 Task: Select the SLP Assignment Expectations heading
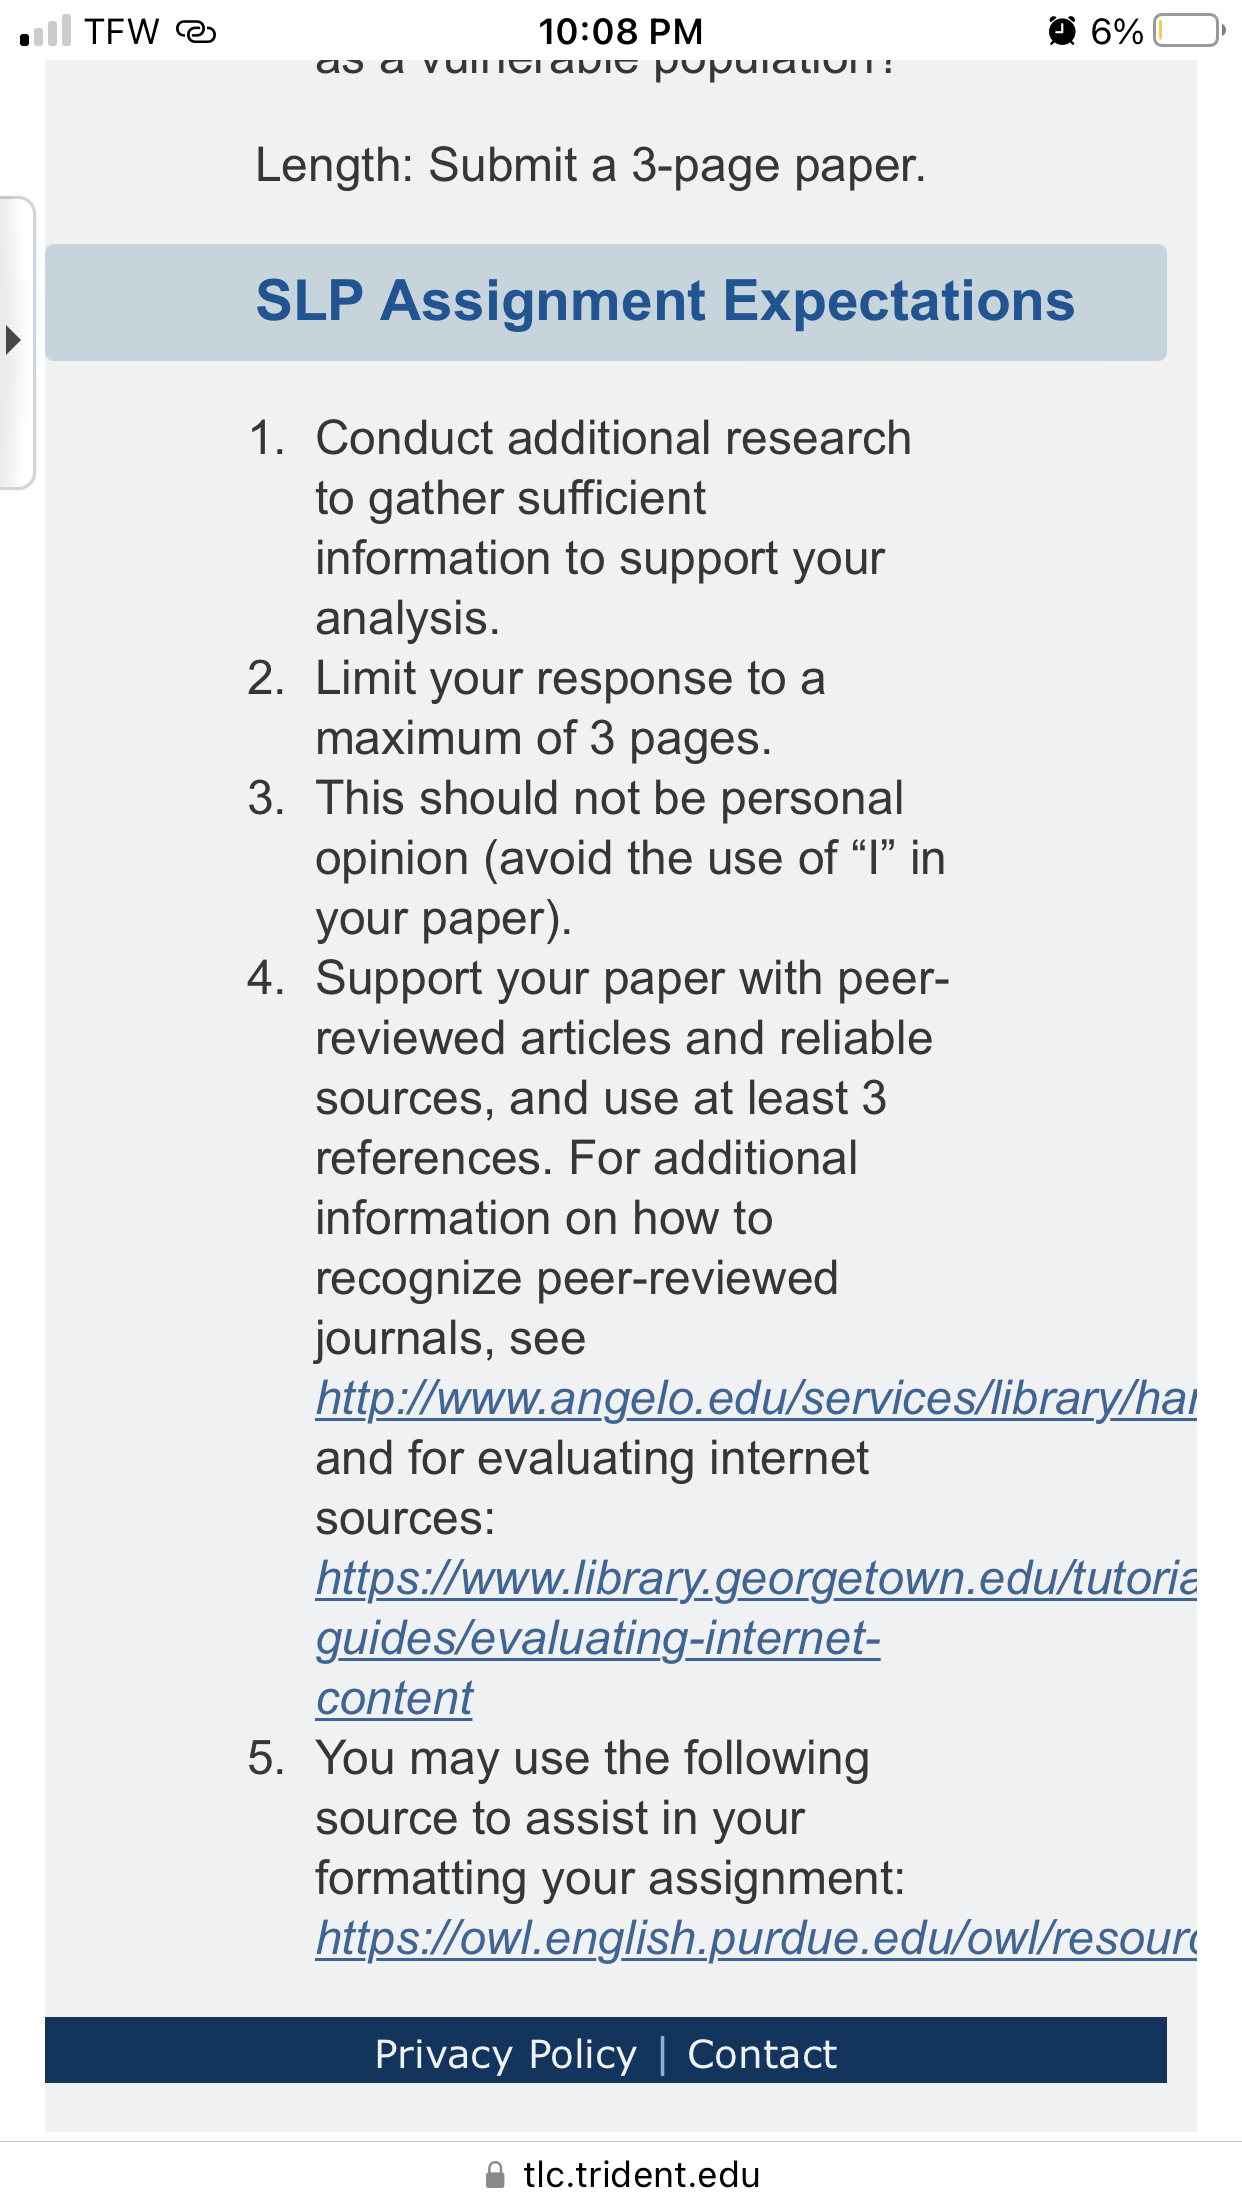pos(665,301)
